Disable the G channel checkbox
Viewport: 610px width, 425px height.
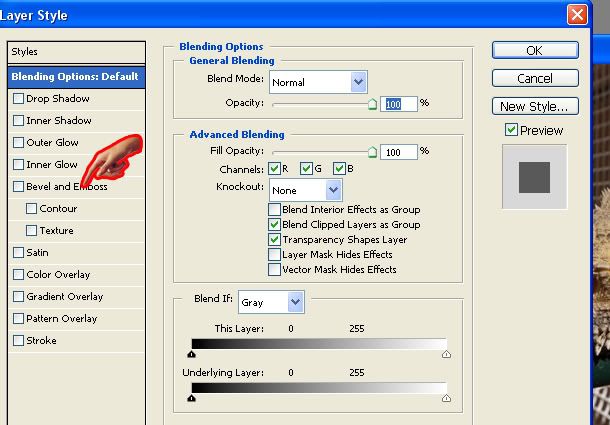tap(306, 169)
